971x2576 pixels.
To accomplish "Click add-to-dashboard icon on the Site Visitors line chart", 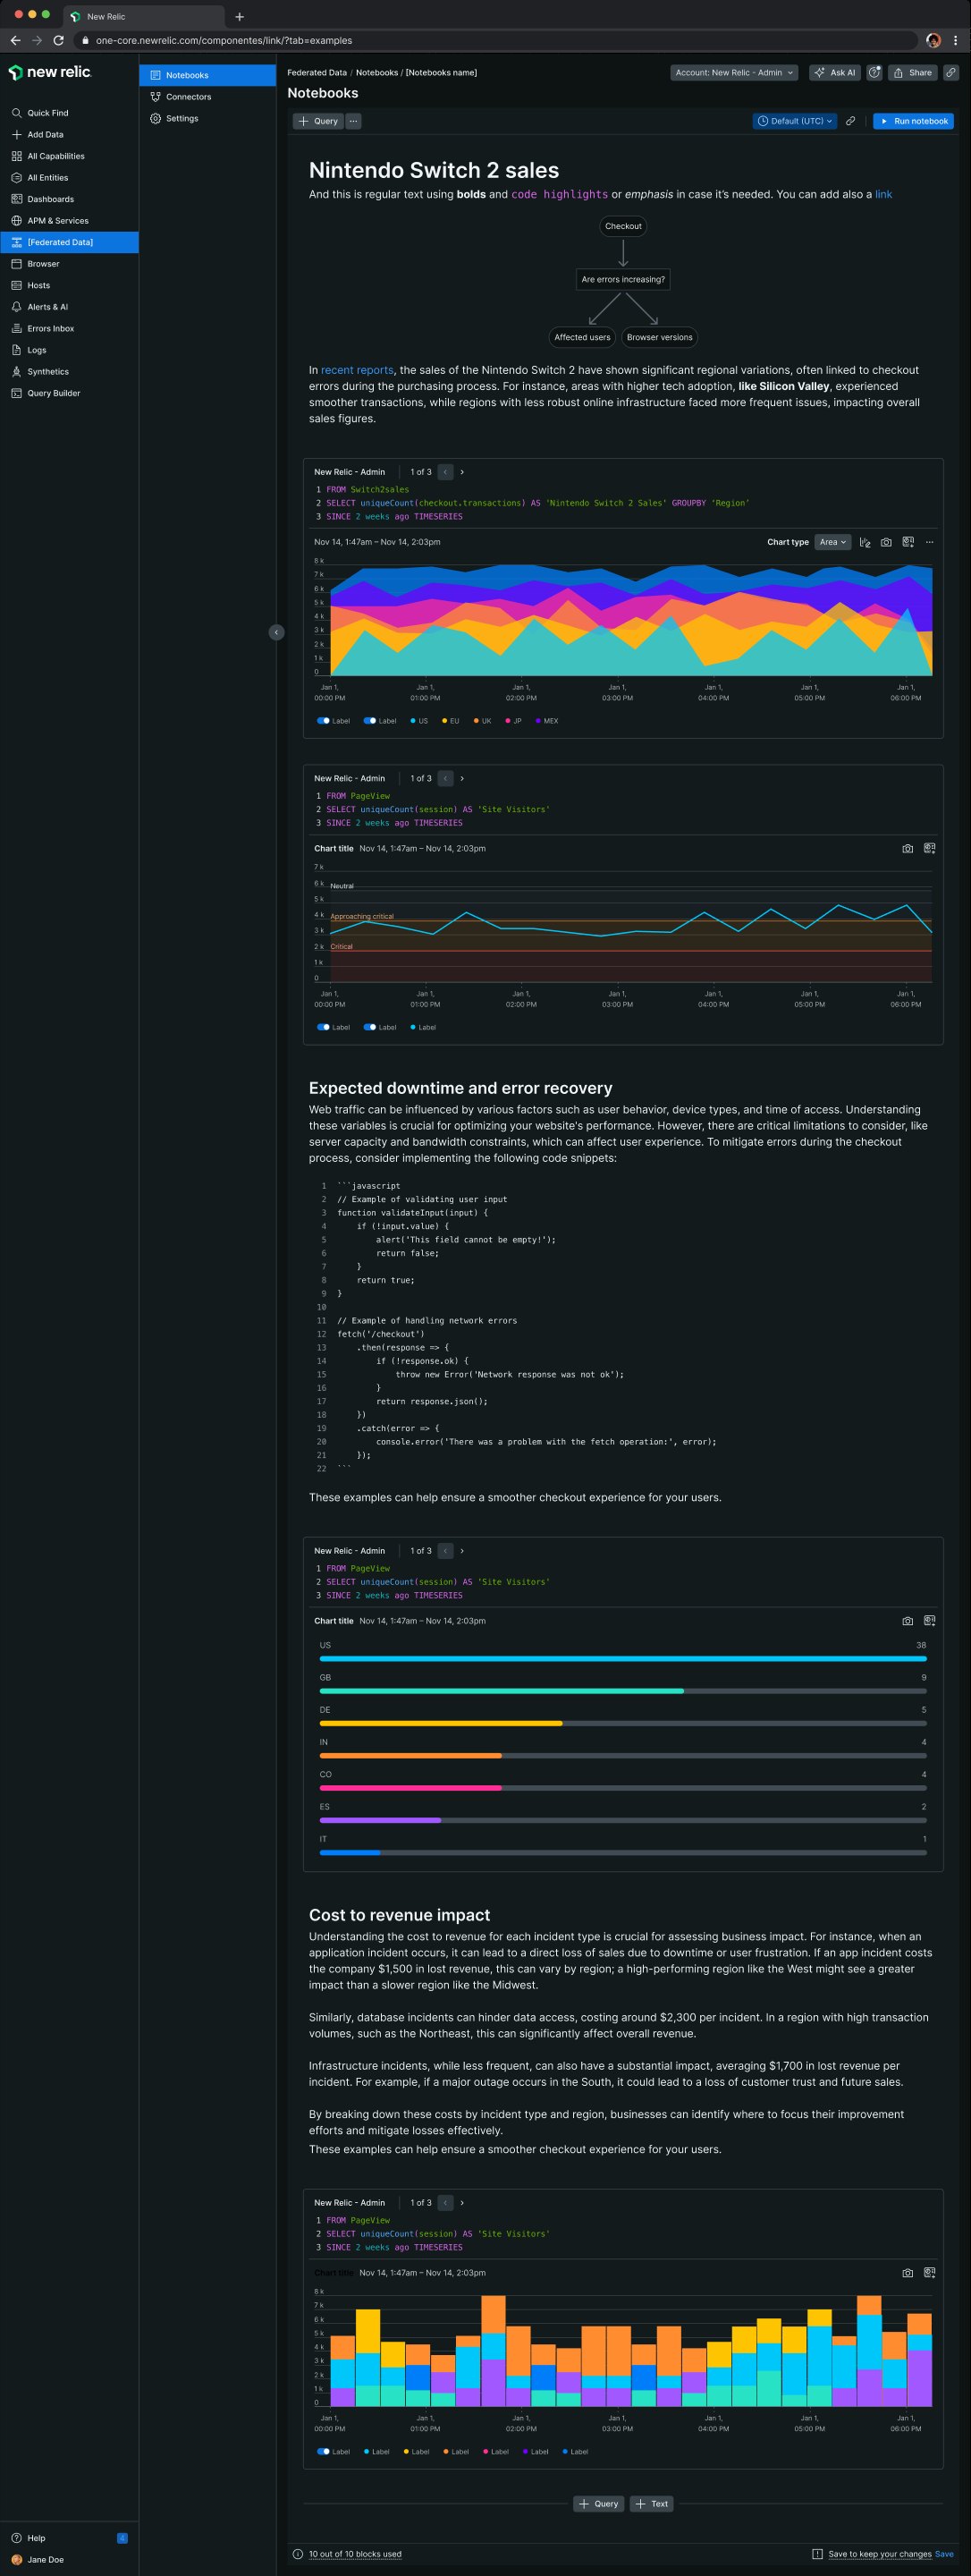I will click(x=929, y=848).
